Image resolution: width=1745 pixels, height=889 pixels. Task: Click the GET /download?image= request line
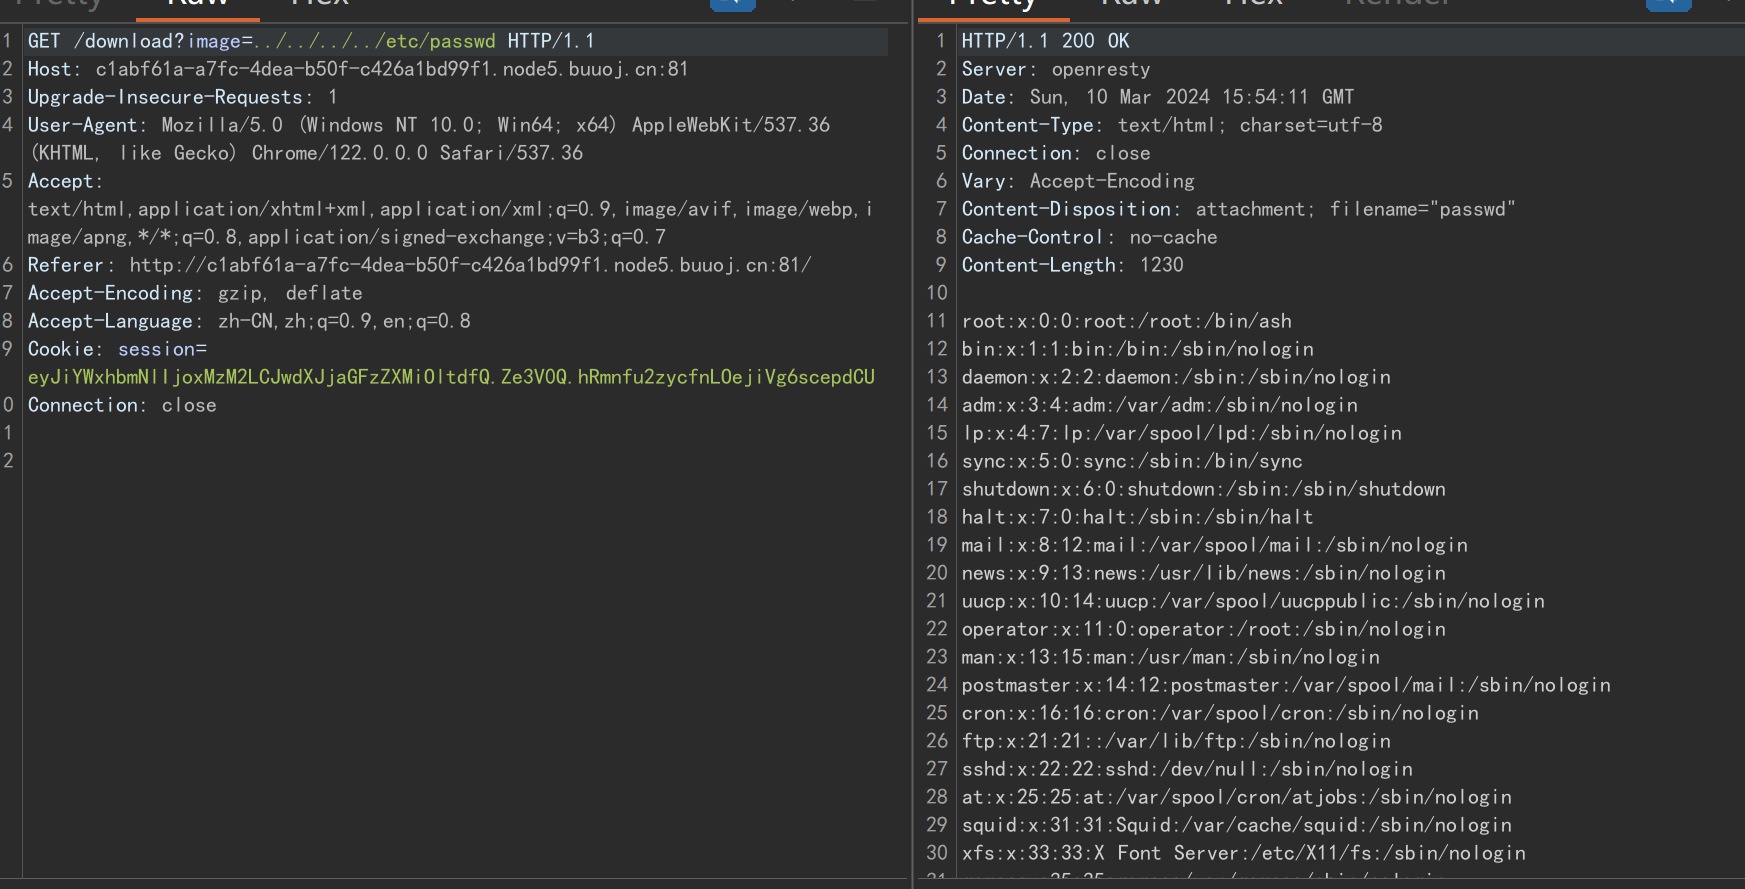click(311, 41)
